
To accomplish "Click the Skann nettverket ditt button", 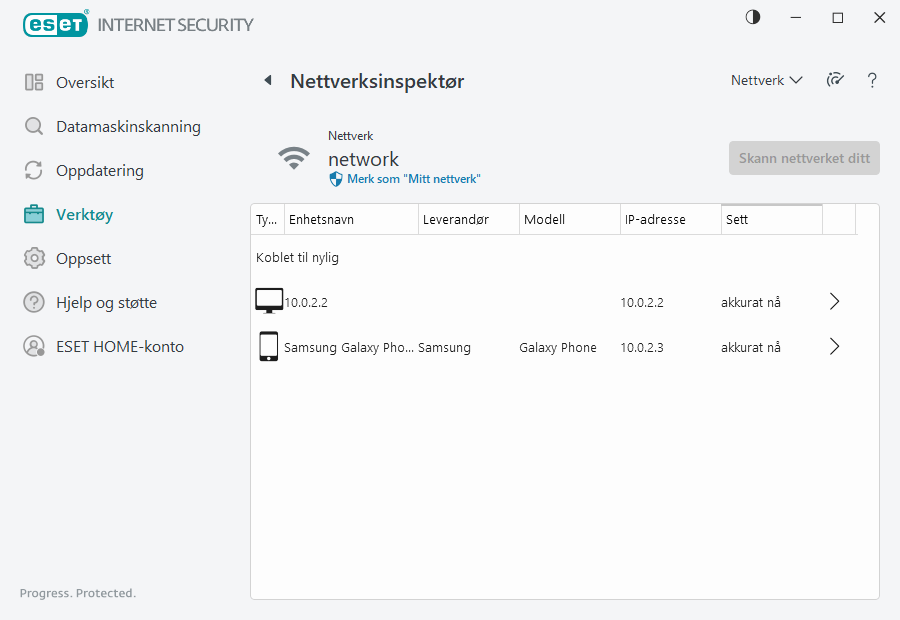I will pos(804,158).
